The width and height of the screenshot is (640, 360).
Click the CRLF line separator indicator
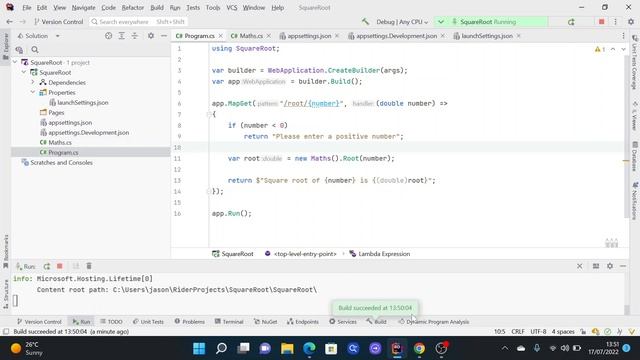[518, 331]
